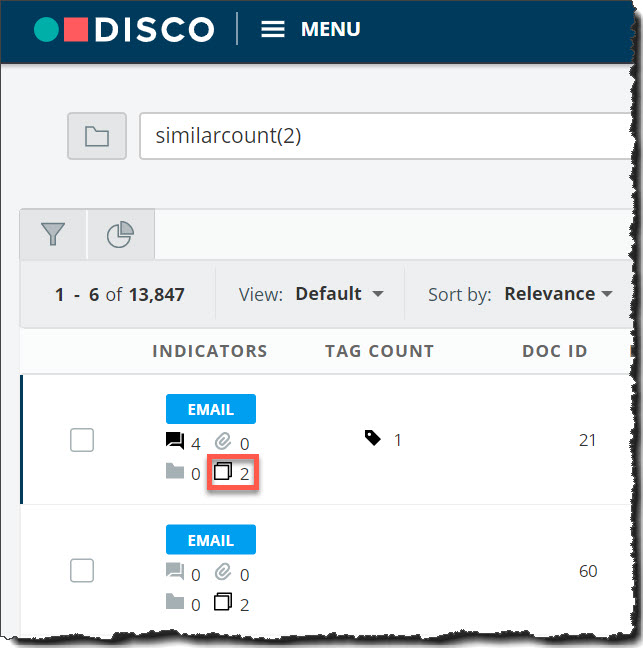The height and width of the screenshot is (648, 643).
Task: Click the similarcount(2) search field
Action: tap(380, 136)
